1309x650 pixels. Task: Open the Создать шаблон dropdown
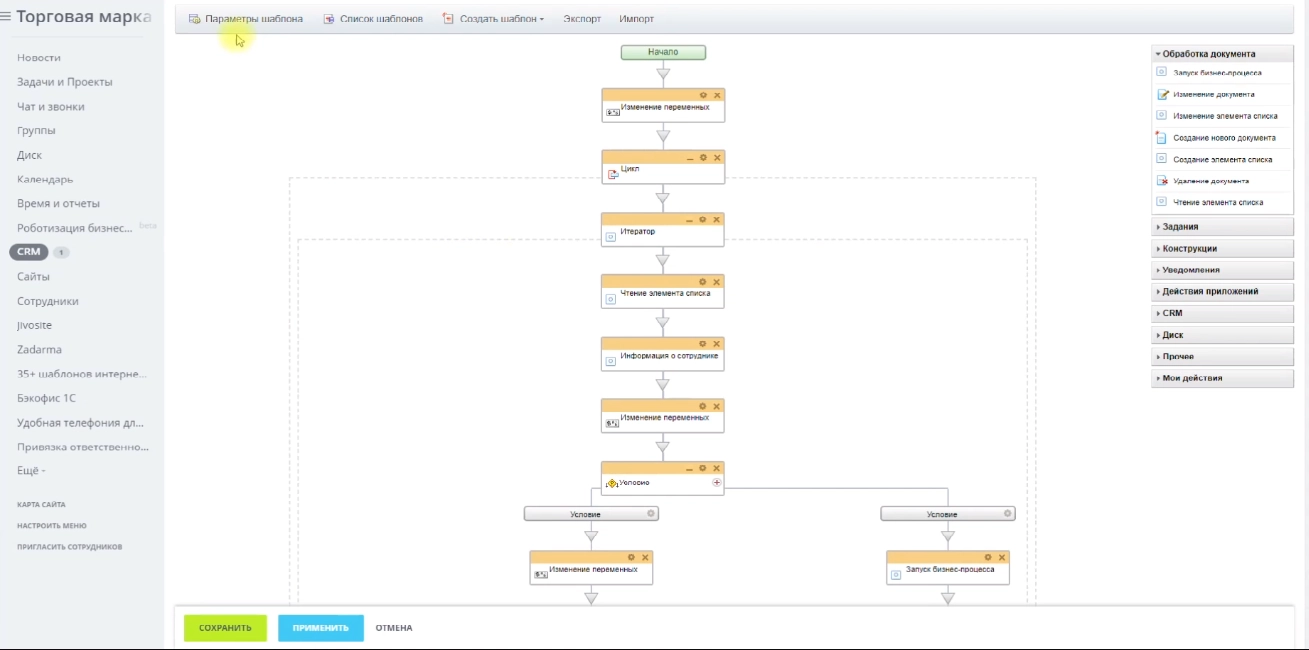click(494, 19)
